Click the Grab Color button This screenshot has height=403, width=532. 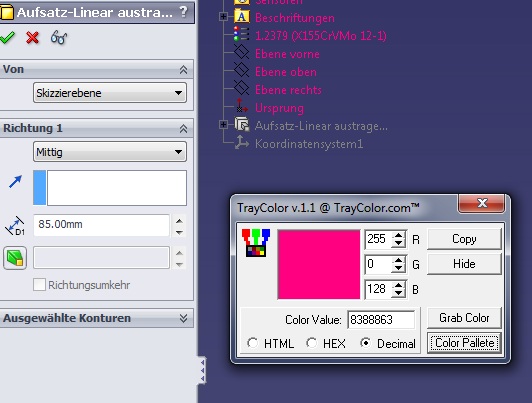point(464,318)
